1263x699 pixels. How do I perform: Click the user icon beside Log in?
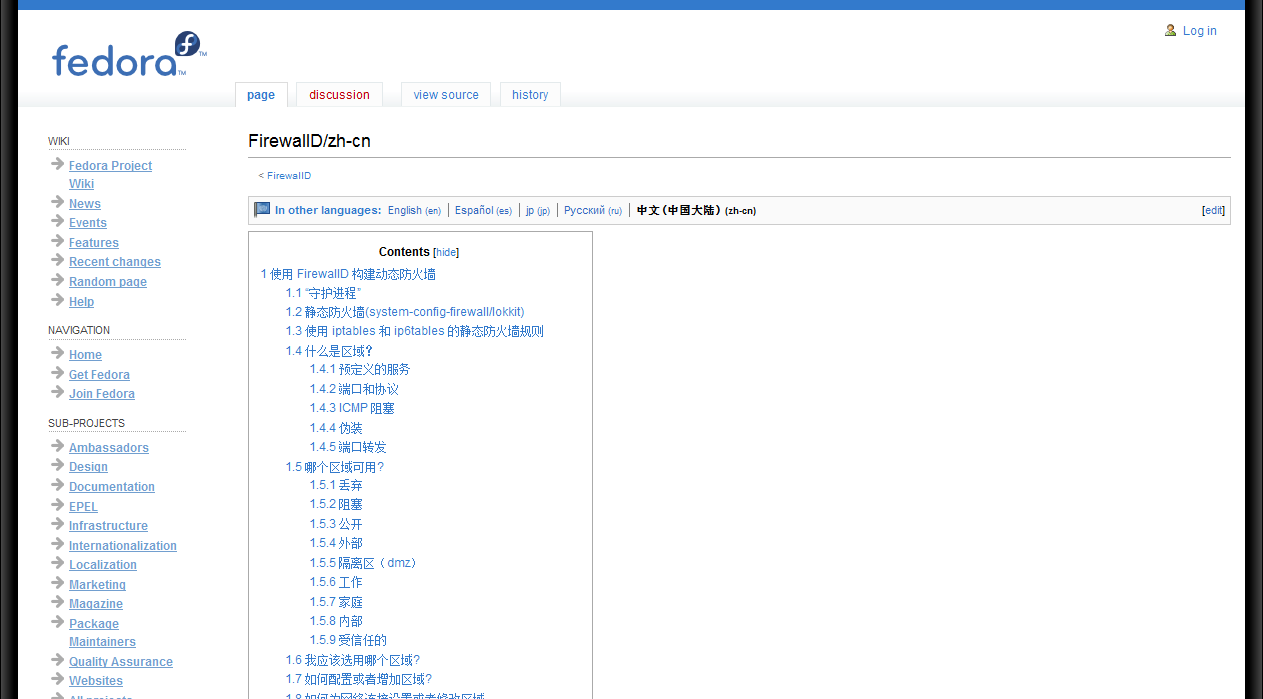click(1170, 31)
